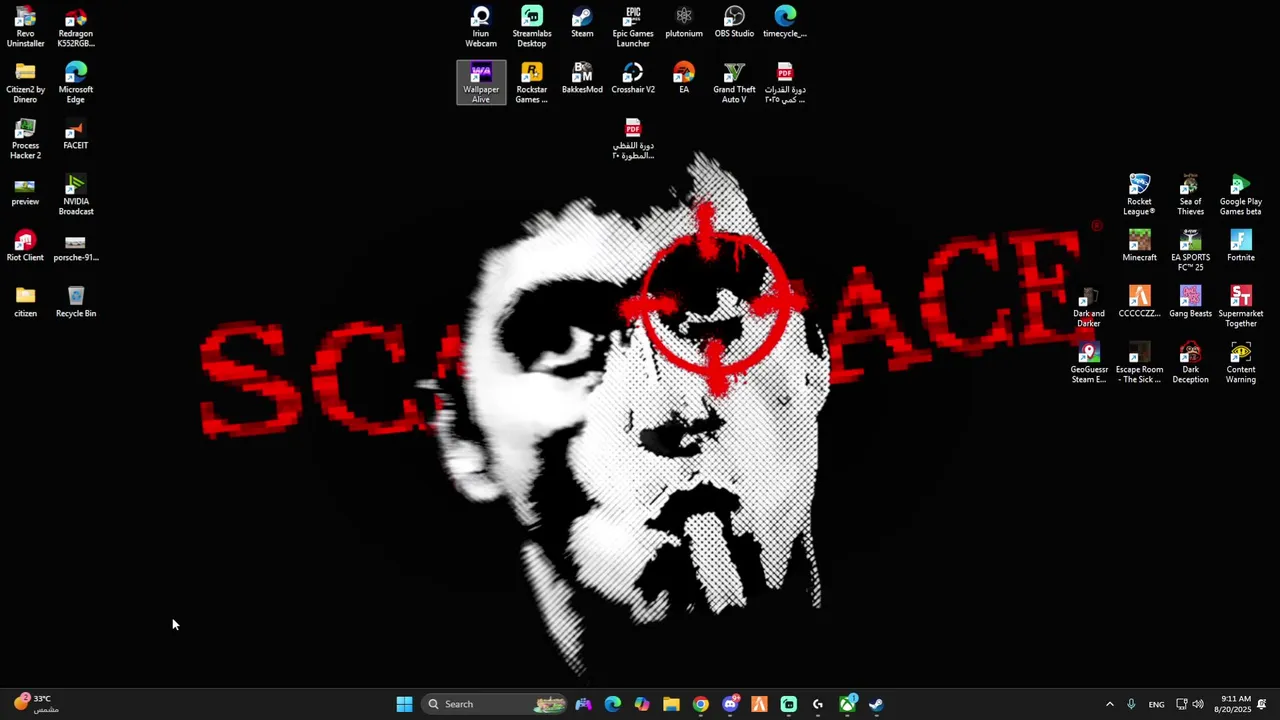Select the Content Warning shortcut
The width and height of the screenshot is (1280, 720).
click(x=1241, y=363)
